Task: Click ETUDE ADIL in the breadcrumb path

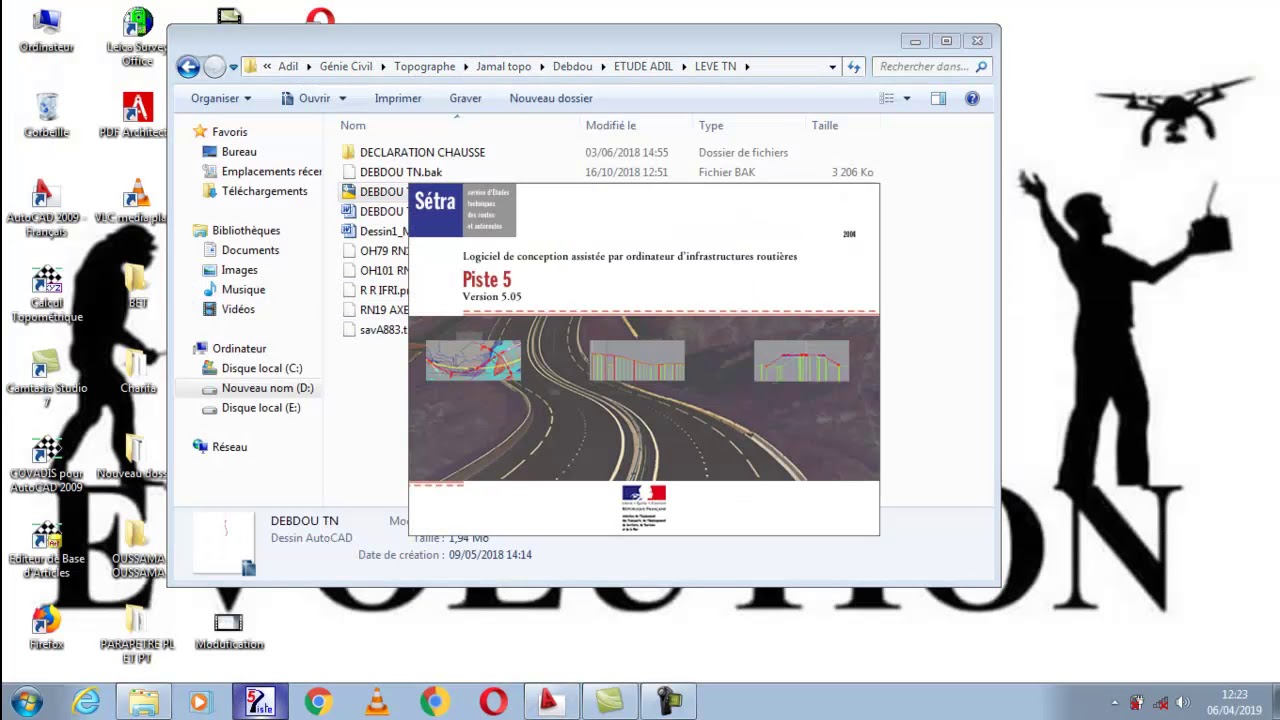Action: coord(643,67)
